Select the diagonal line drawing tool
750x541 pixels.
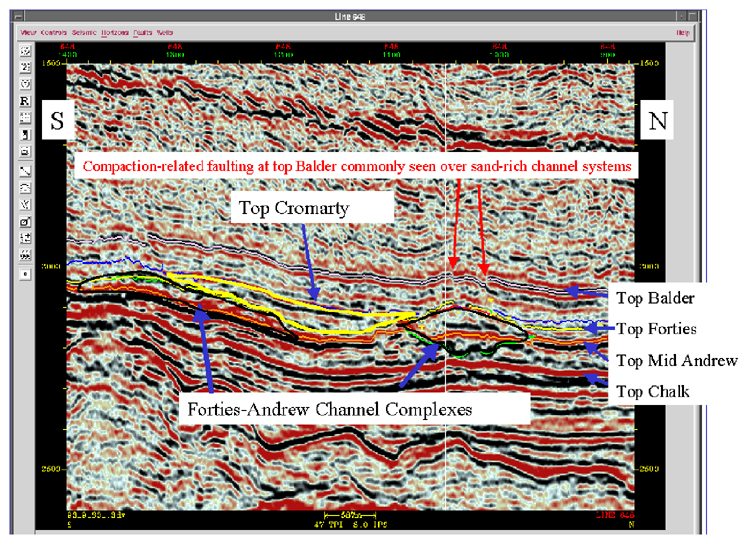25,170
